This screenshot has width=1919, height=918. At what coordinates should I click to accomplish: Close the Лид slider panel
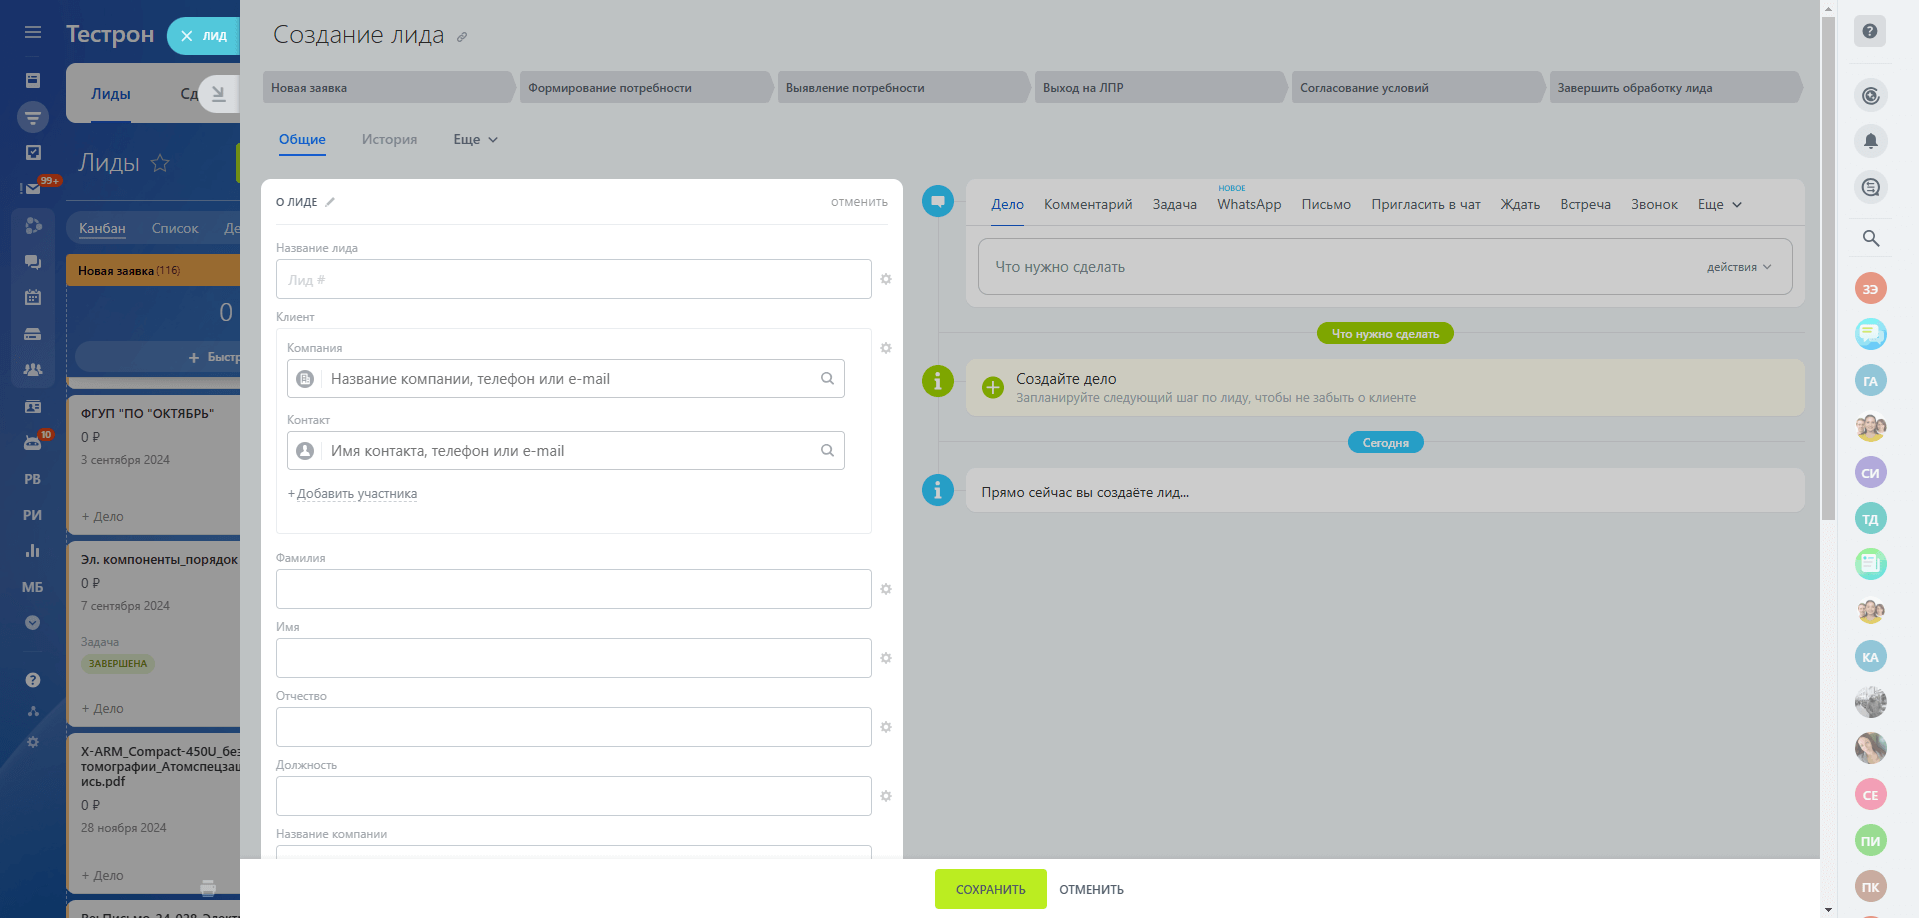(x=187, y=36)
